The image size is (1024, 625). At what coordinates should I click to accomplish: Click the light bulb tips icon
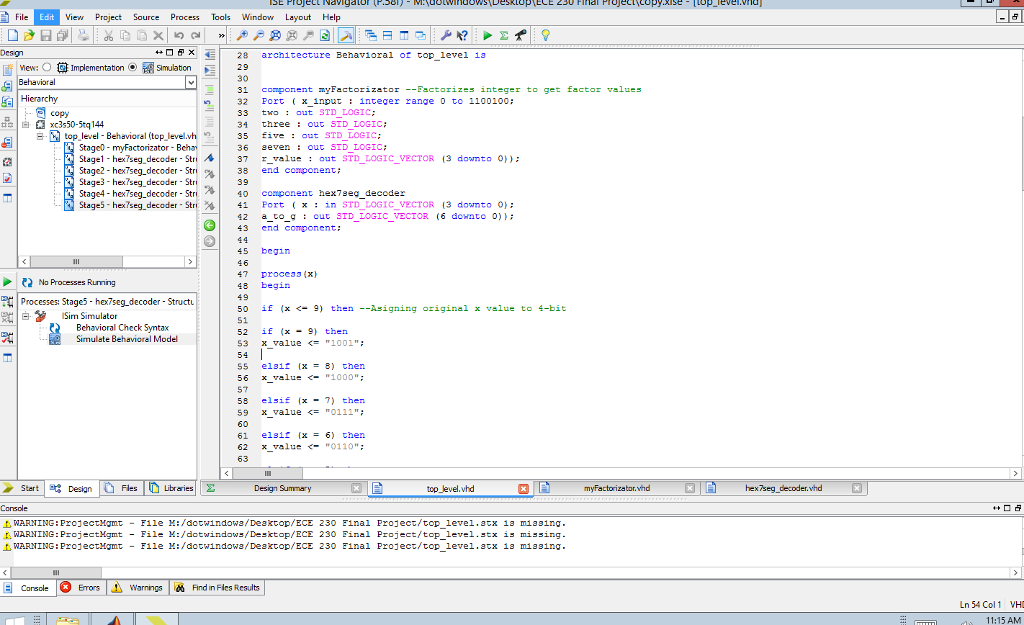(x=545, y=35)
